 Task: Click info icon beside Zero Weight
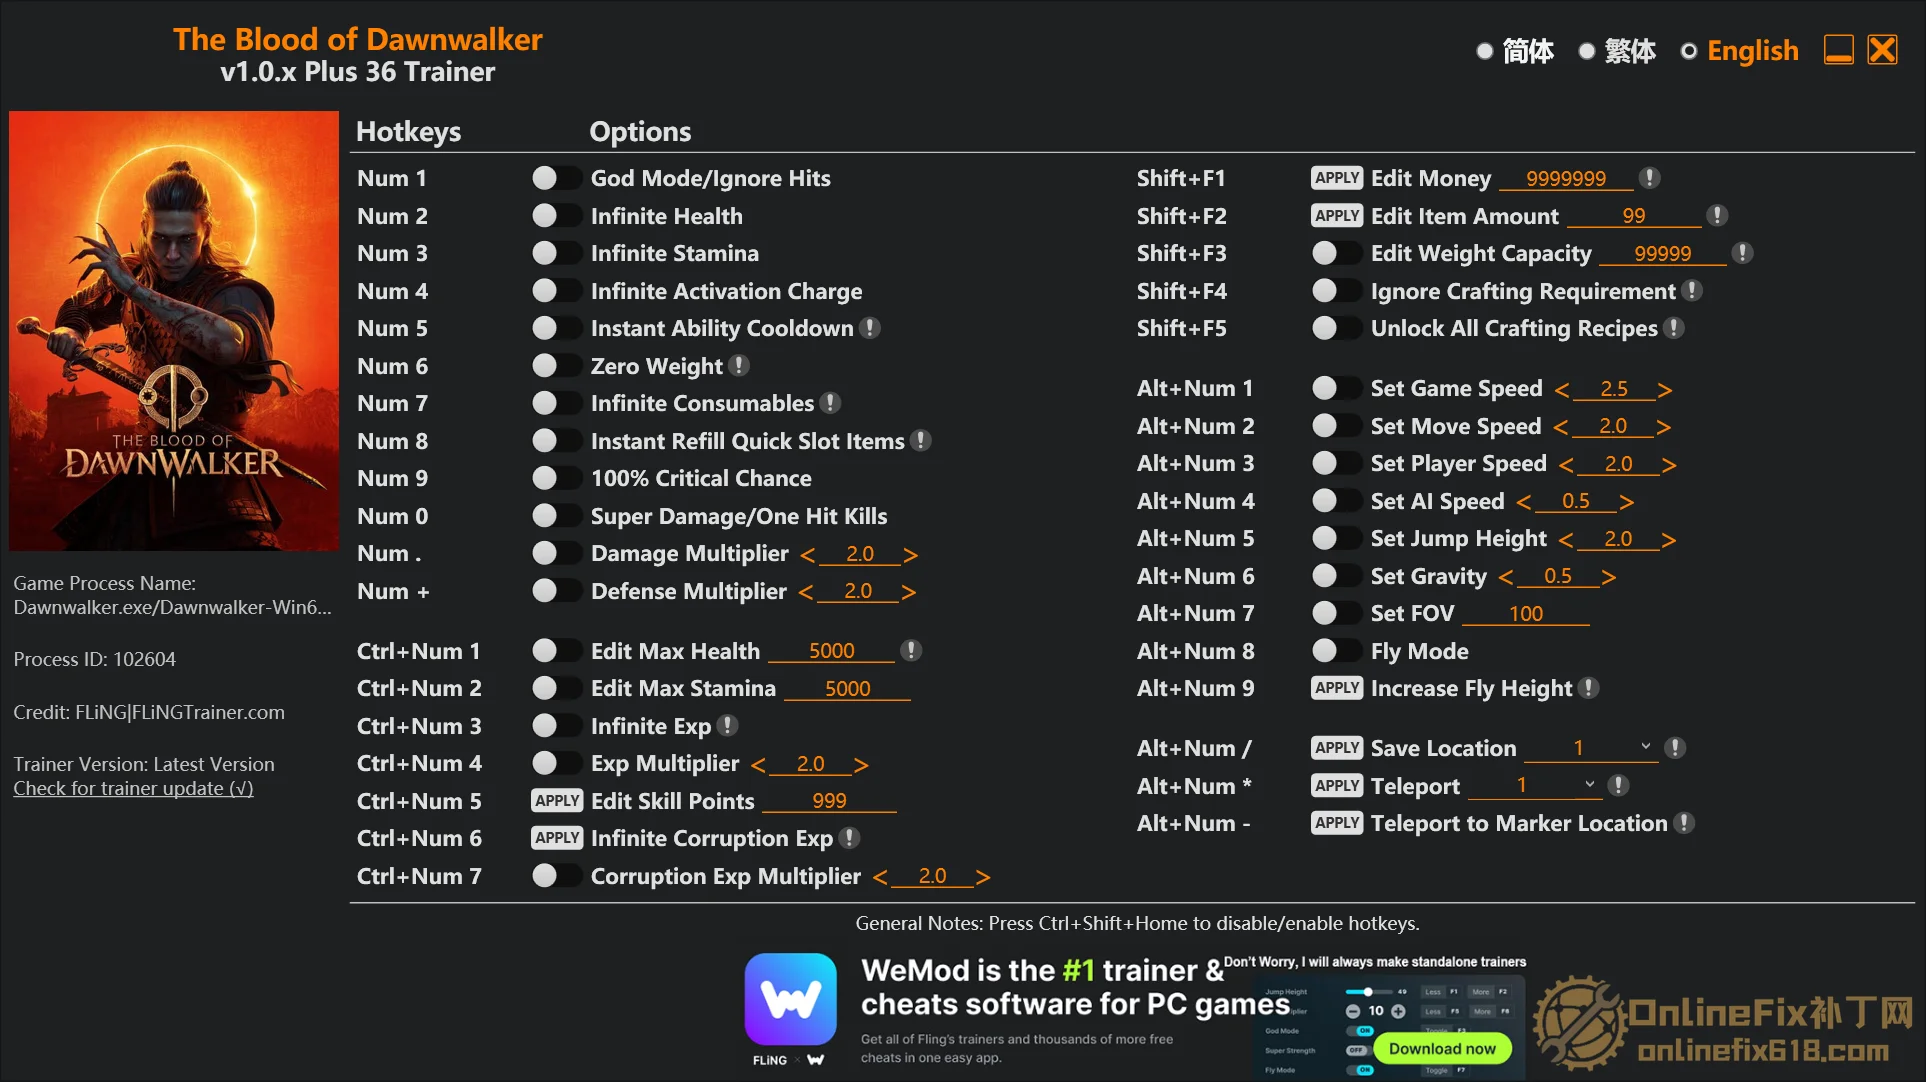pyautogui.click(x=739, y=366)
